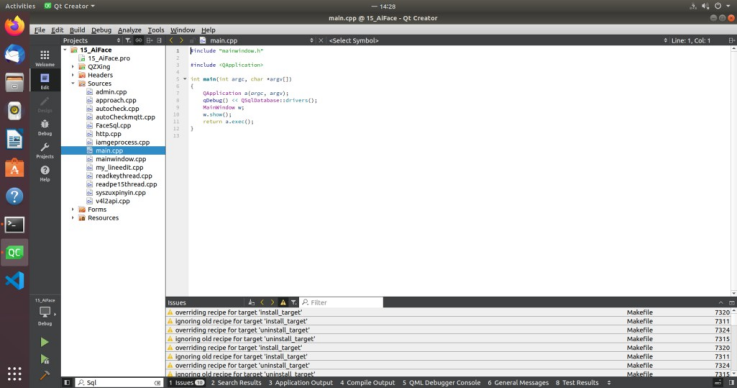Toggle the progress details button
The height and width of the screenshot is (388, 738).
coord(718,382)
